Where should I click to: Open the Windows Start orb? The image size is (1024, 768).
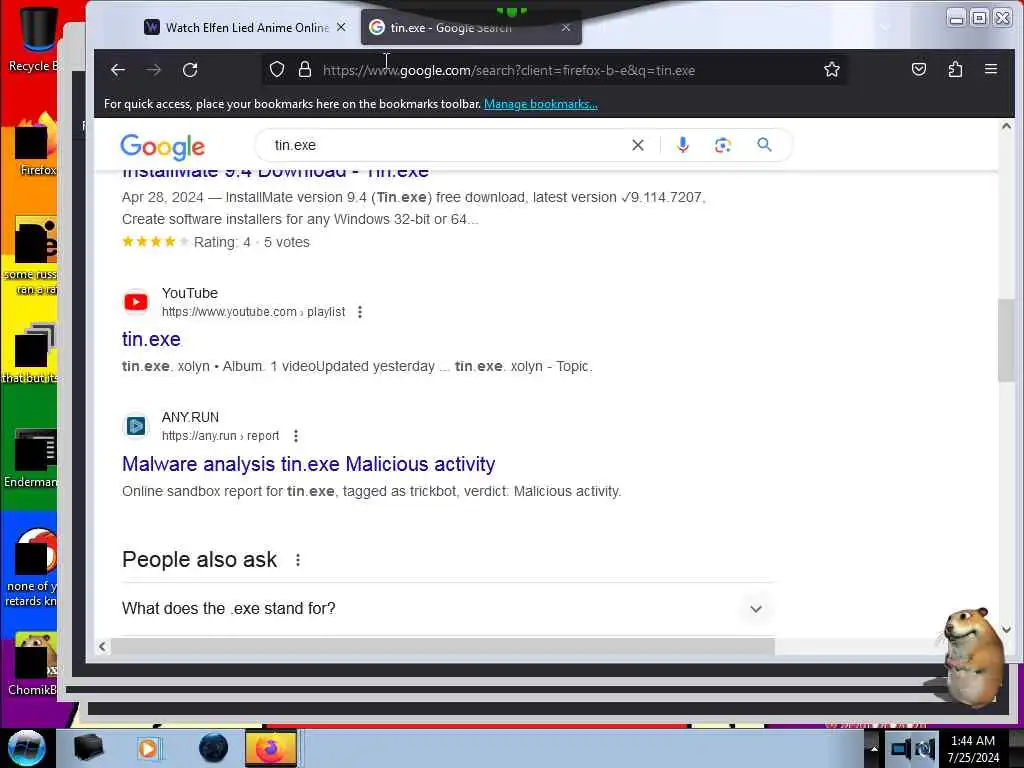[x=27, y=748]
